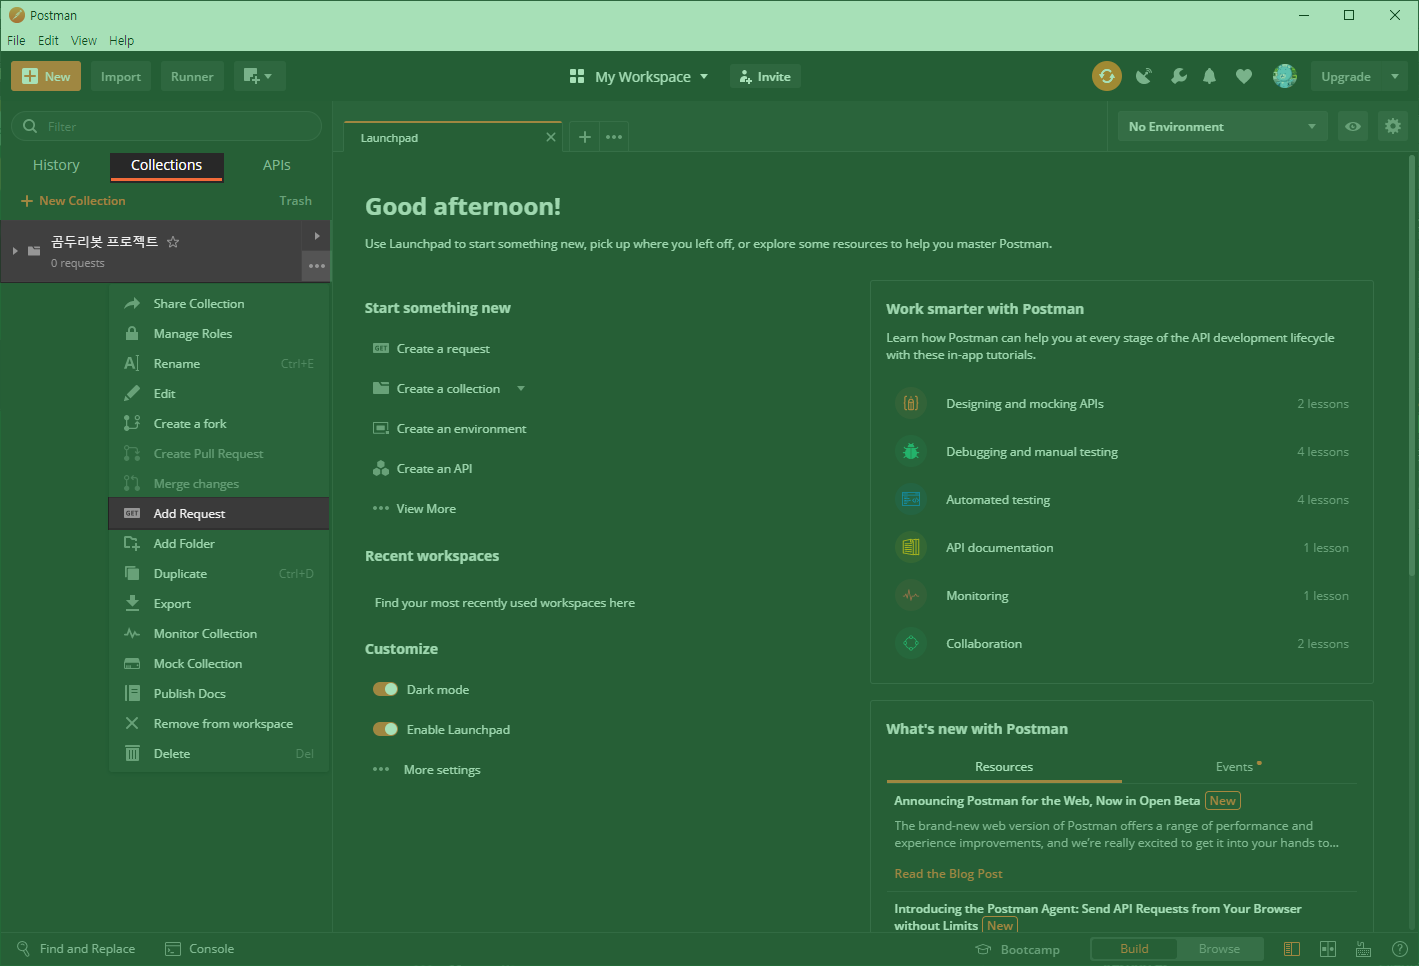Click the new window icon button
1419x966 pixels.
(x=260, y=76)
